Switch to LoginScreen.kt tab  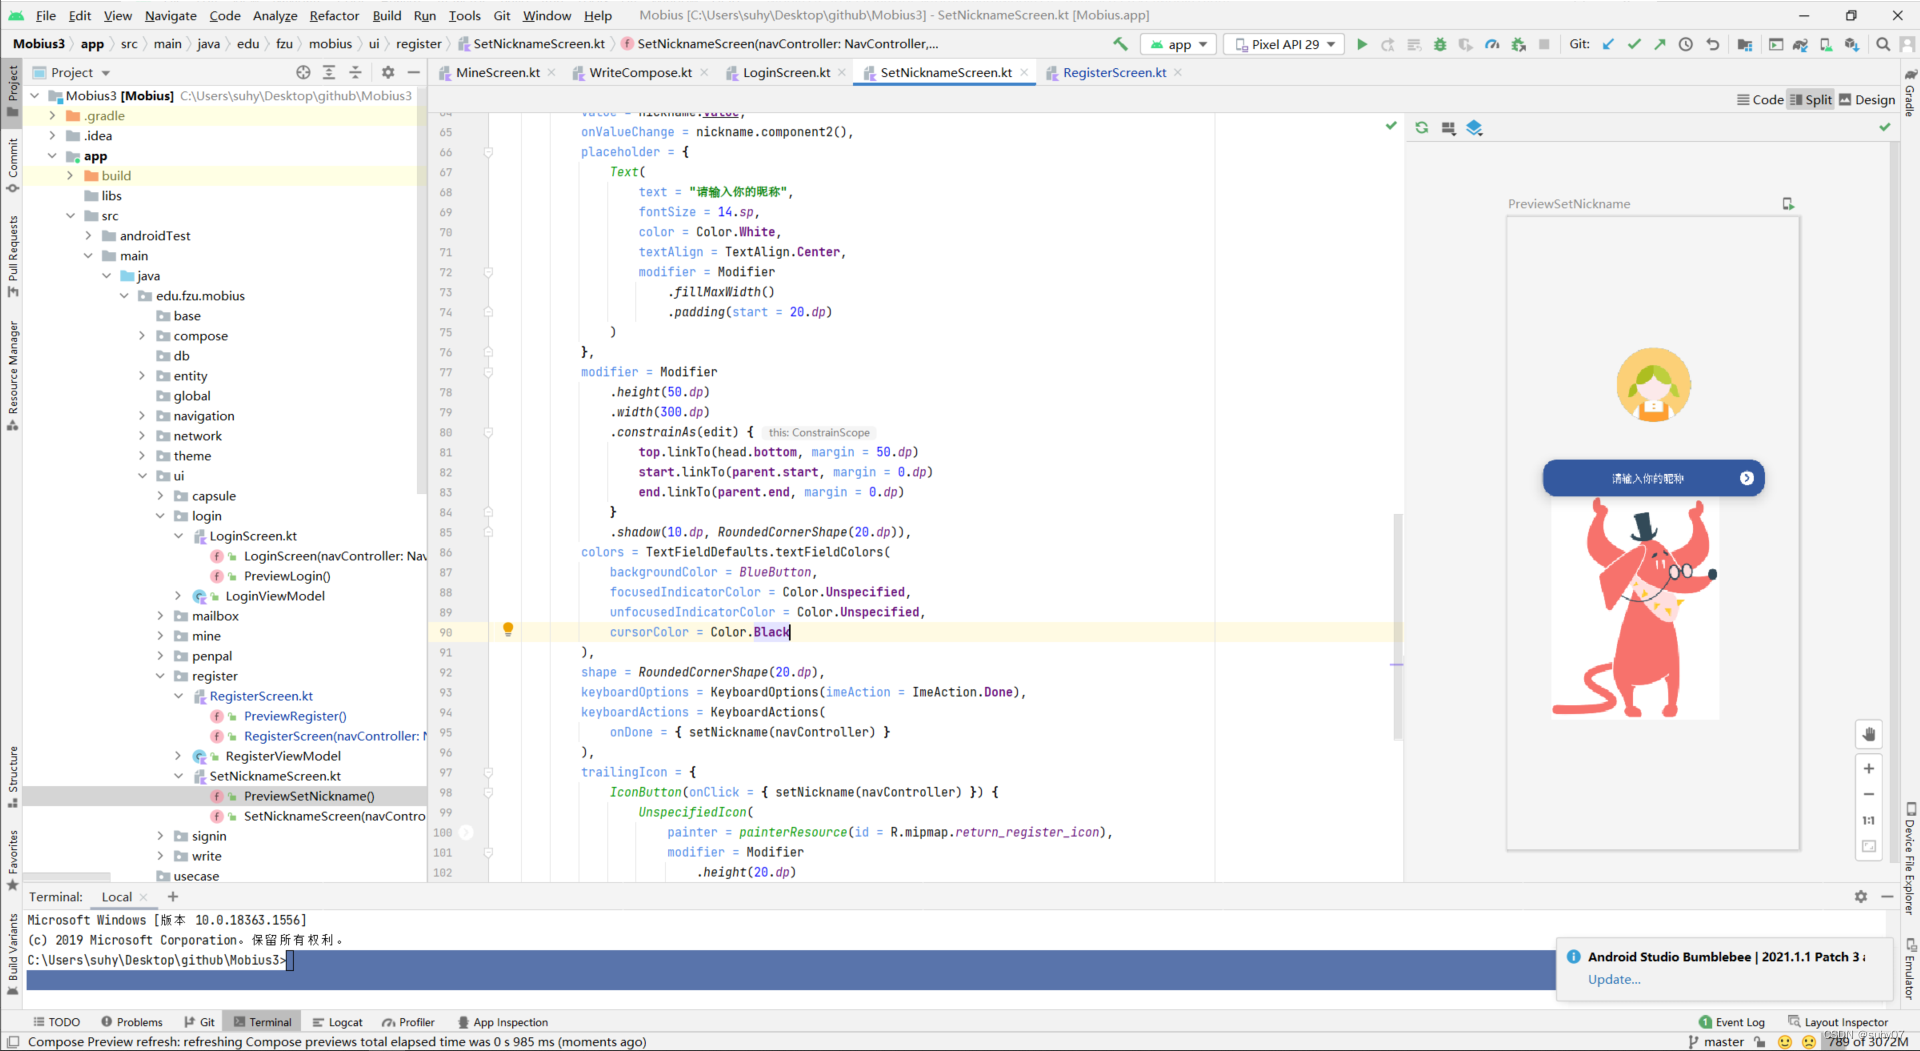click(786, 72)
